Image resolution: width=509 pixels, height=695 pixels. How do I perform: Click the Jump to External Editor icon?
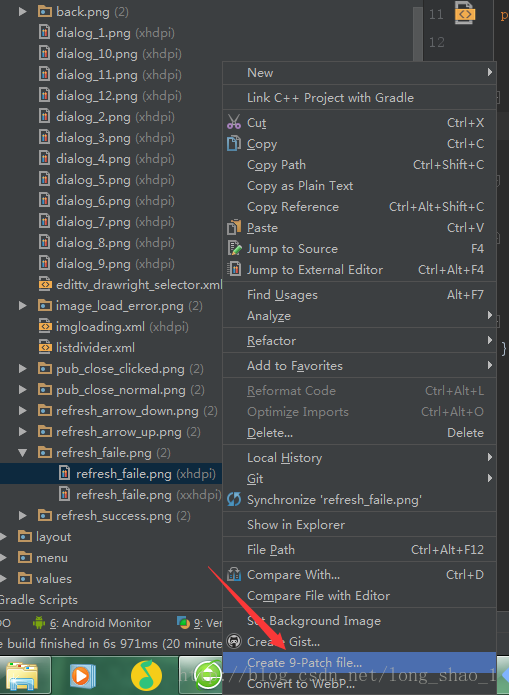234,269
